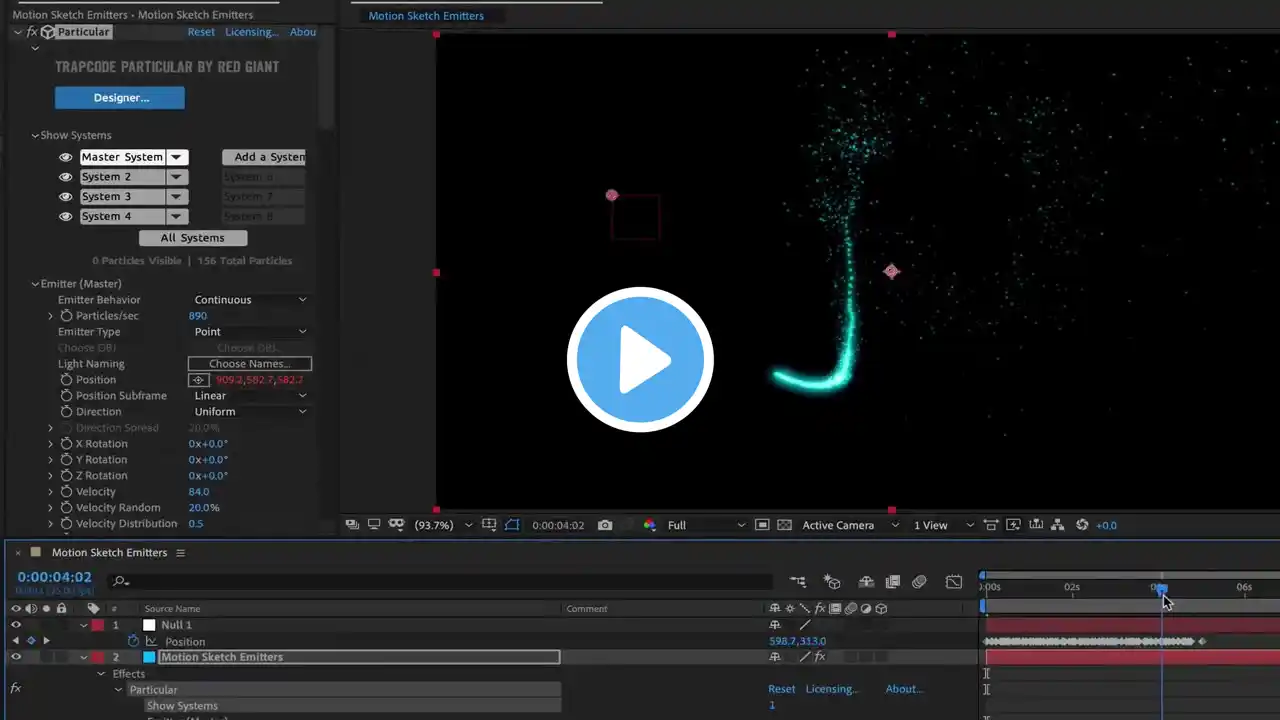Viewport: 1280px width, 720px height.
Task: Click the region of interest icon
Action: pos(762,525)
